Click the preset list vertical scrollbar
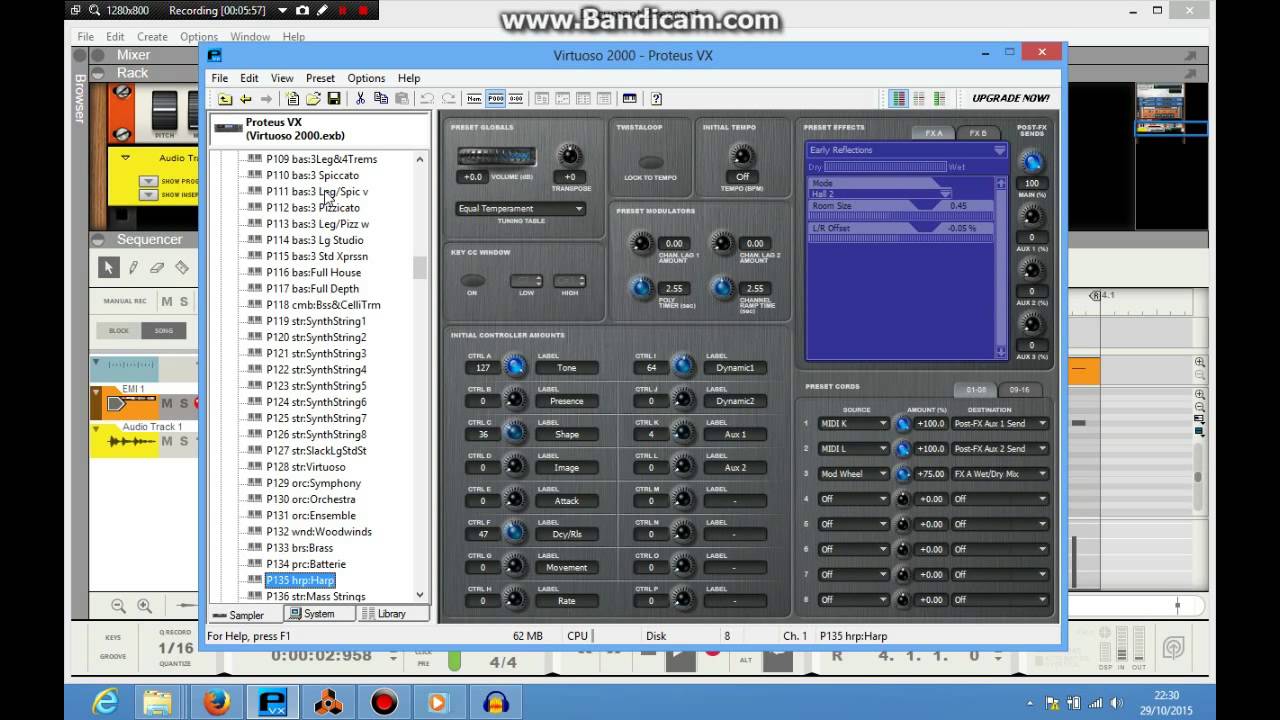Image resolution: width=1280 pixels, height=720 pixels. 420,376
